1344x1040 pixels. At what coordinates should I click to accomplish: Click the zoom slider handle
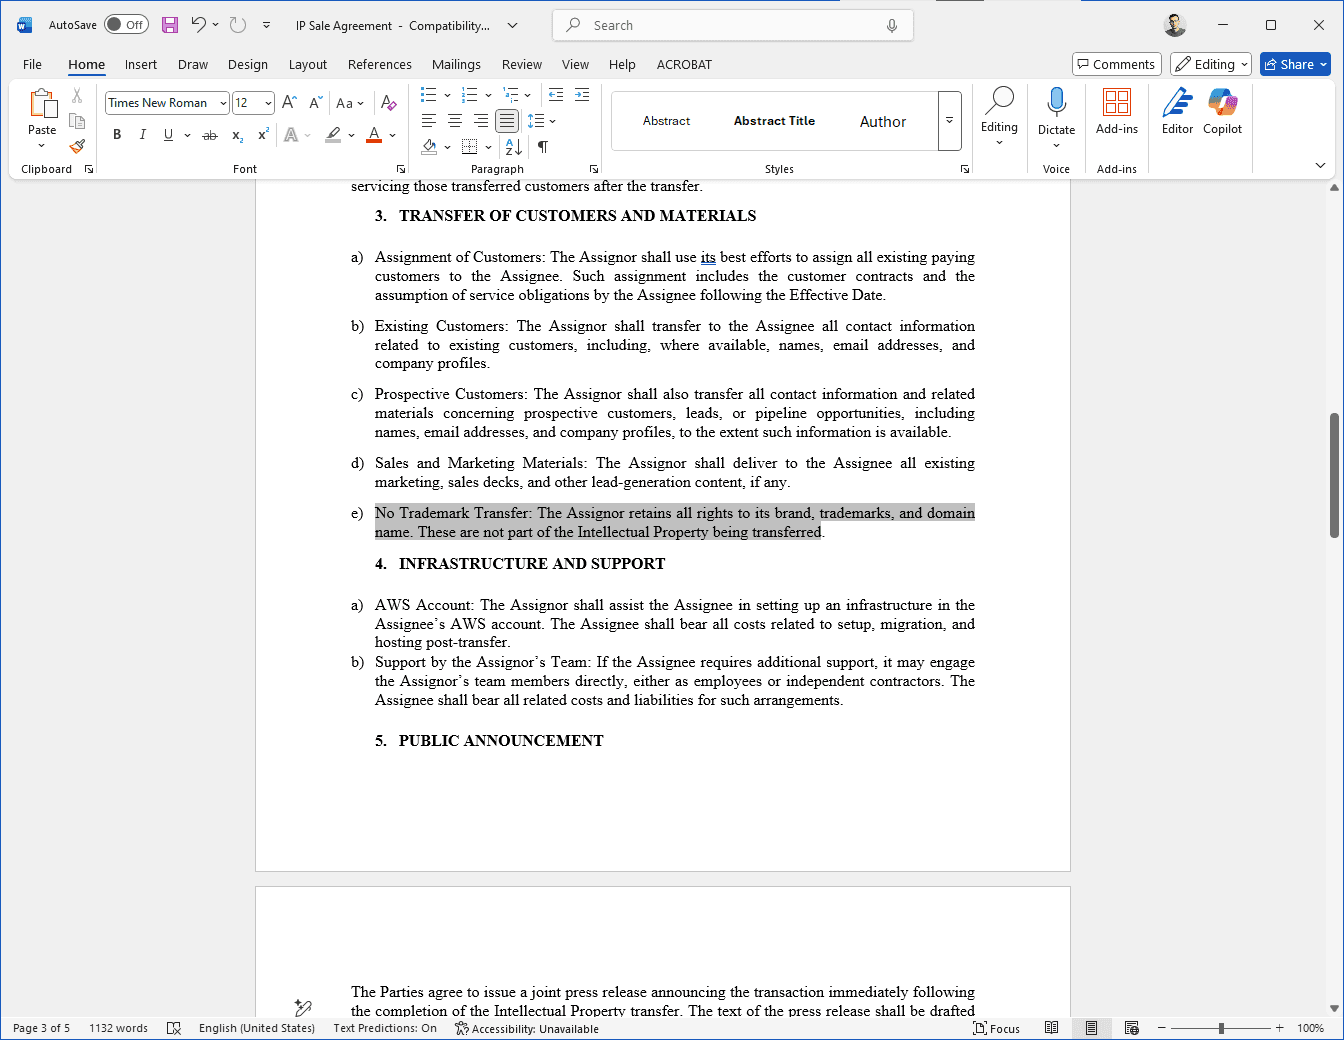[1221, 1028]
